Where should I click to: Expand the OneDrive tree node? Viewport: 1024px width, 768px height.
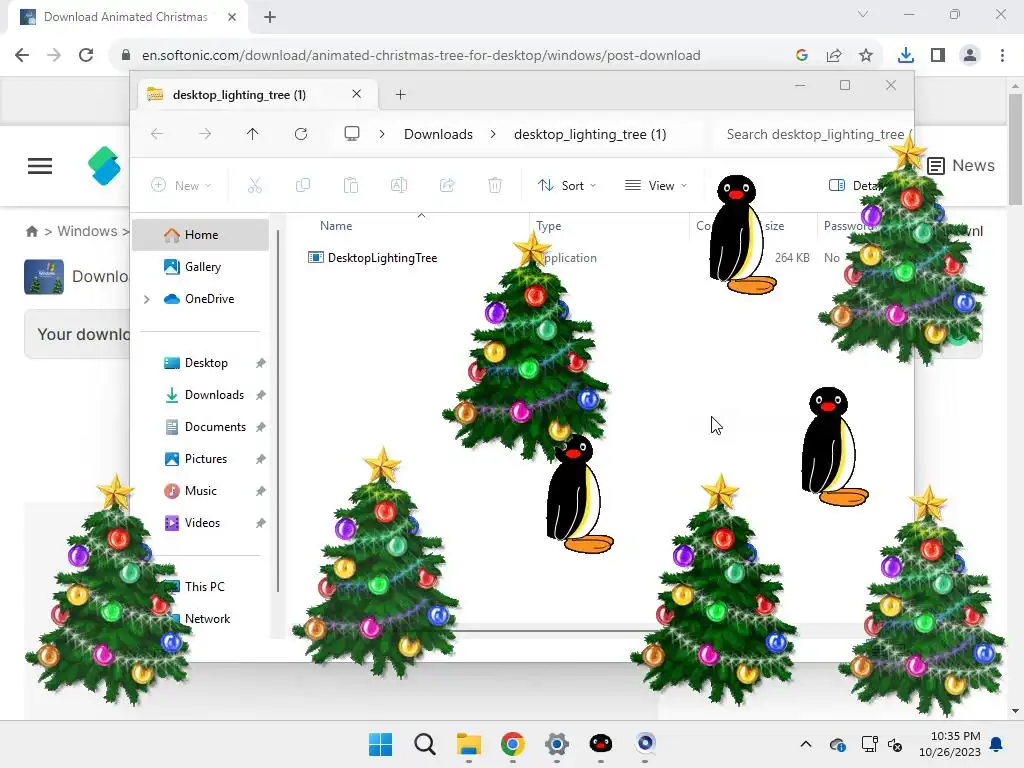146,299
